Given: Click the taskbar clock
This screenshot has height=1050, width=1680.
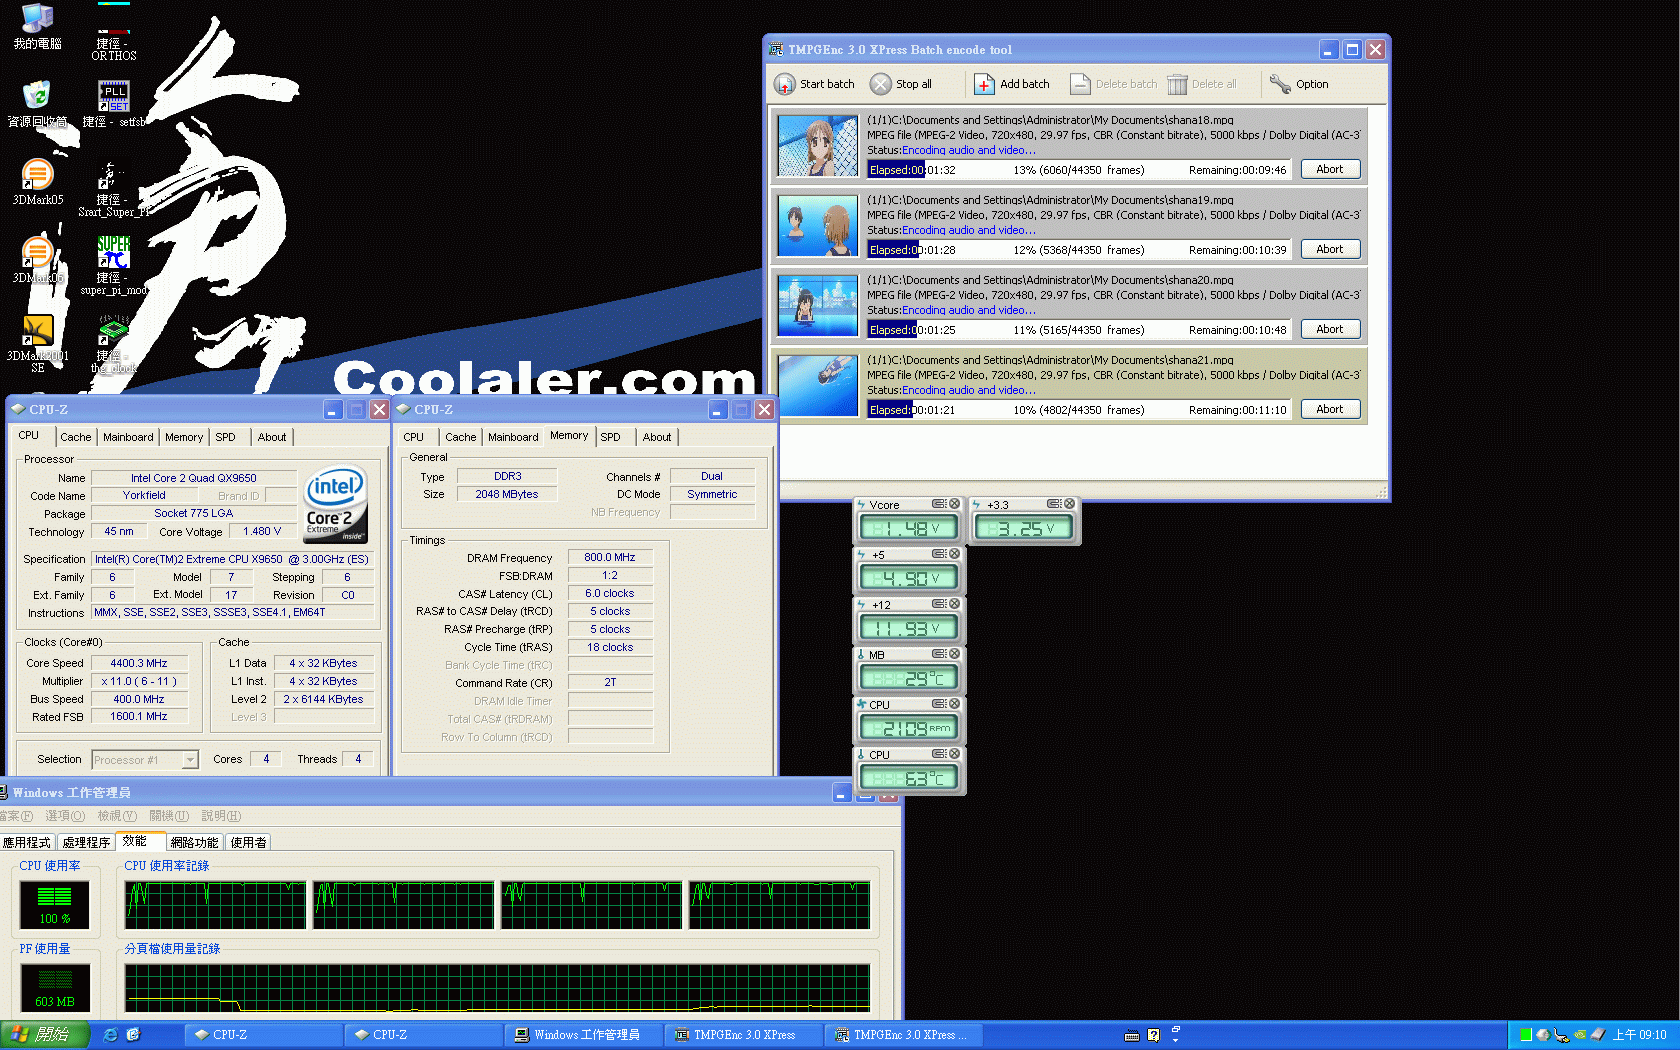Looking at the screenshot, I should pyautogui.click(x=1640, y=1035).
